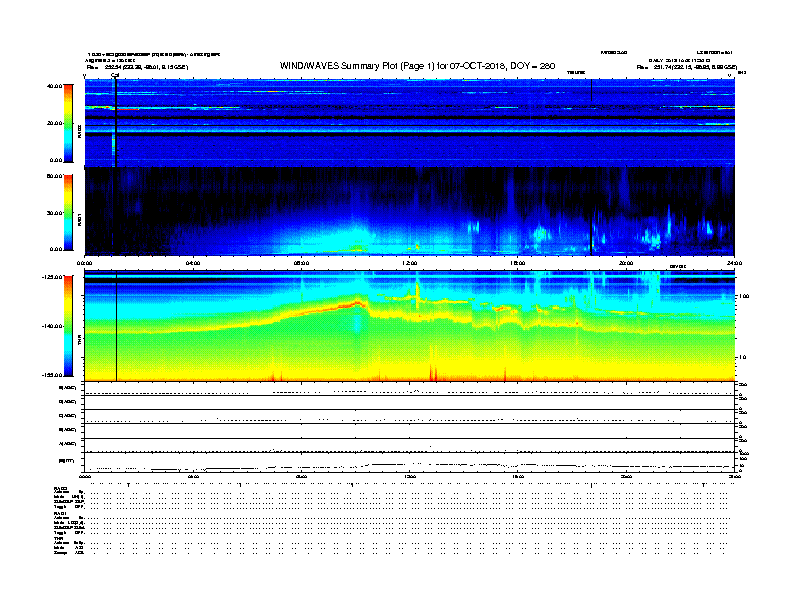
Task: Click the RAD1 spectrogram panel
Action: coord(410,212)
